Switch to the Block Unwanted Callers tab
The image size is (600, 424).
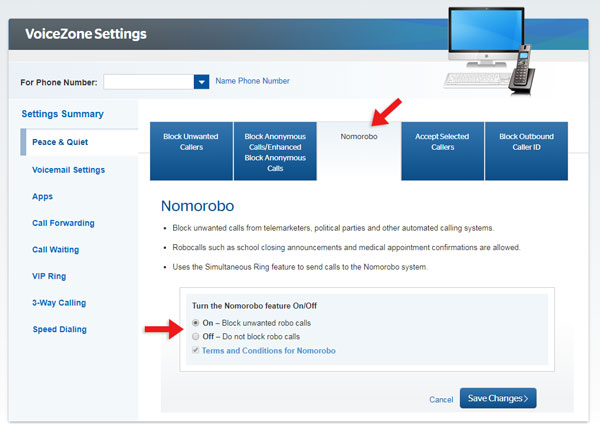[191, 151]
